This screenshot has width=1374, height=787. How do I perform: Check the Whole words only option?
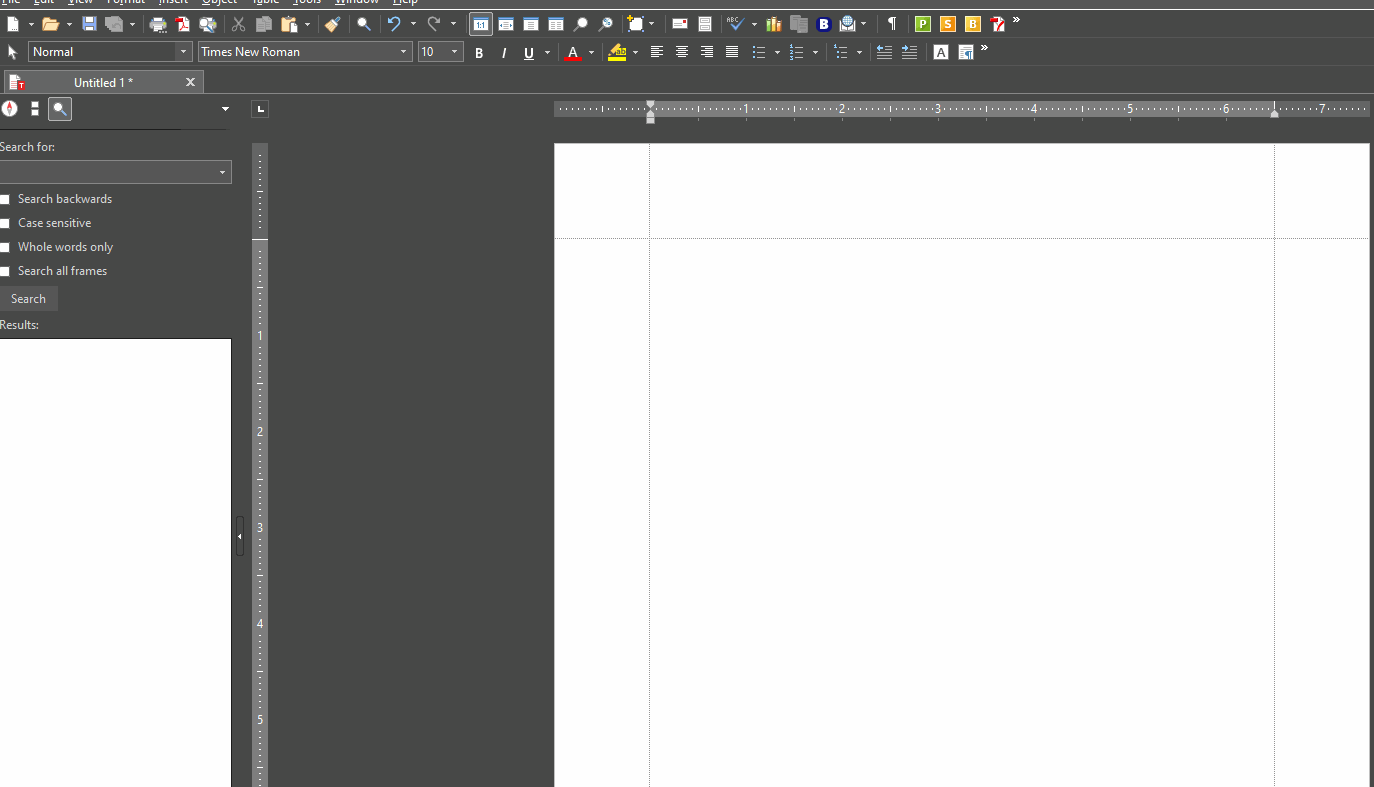pyautogui.click(x=5, y=248)
